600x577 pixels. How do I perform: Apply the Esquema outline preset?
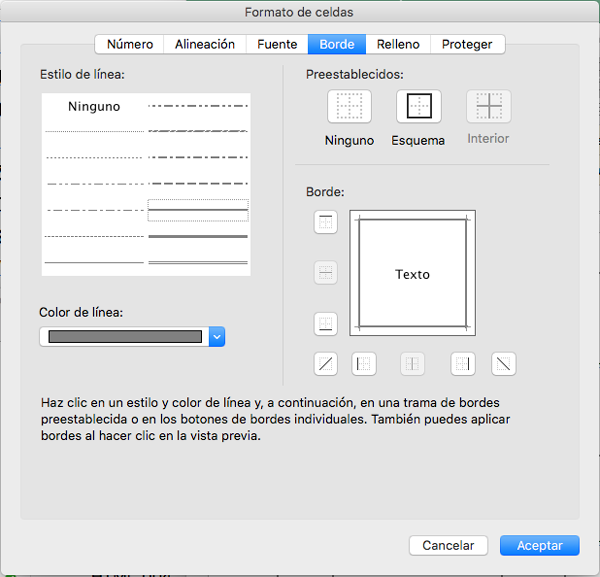(419, 106)
